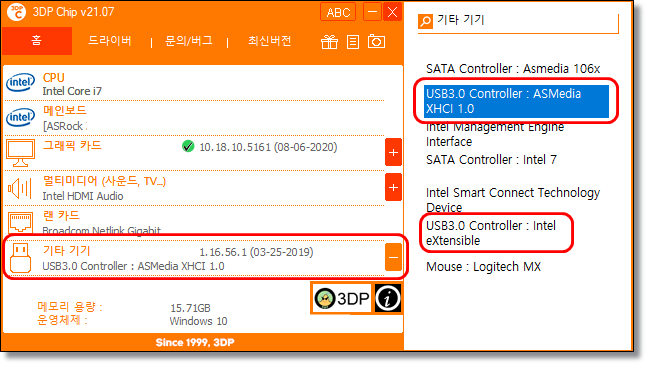The image size is (646, 374).
Task: Click the gift box icon
Action: coord(330,42)
